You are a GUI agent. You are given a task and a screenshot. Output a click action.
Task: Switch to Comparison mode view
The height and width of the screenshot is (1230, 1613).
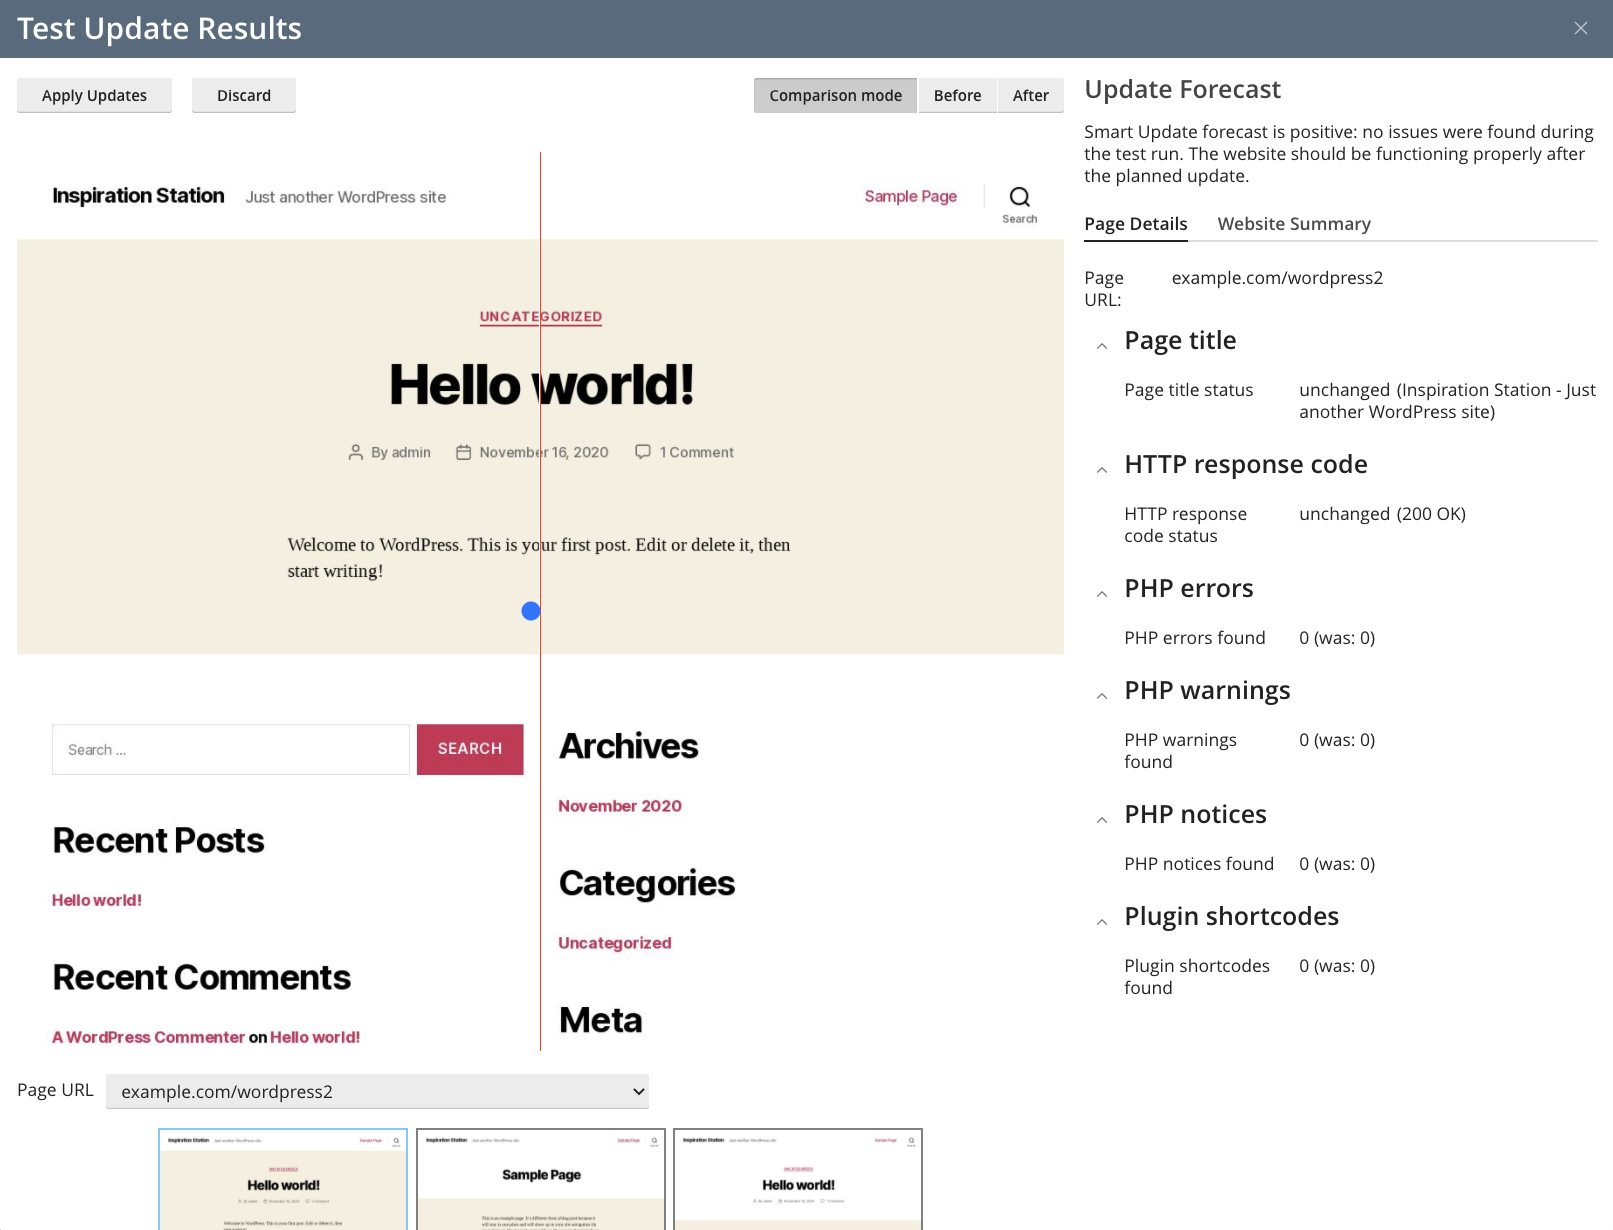click(835, 96)
